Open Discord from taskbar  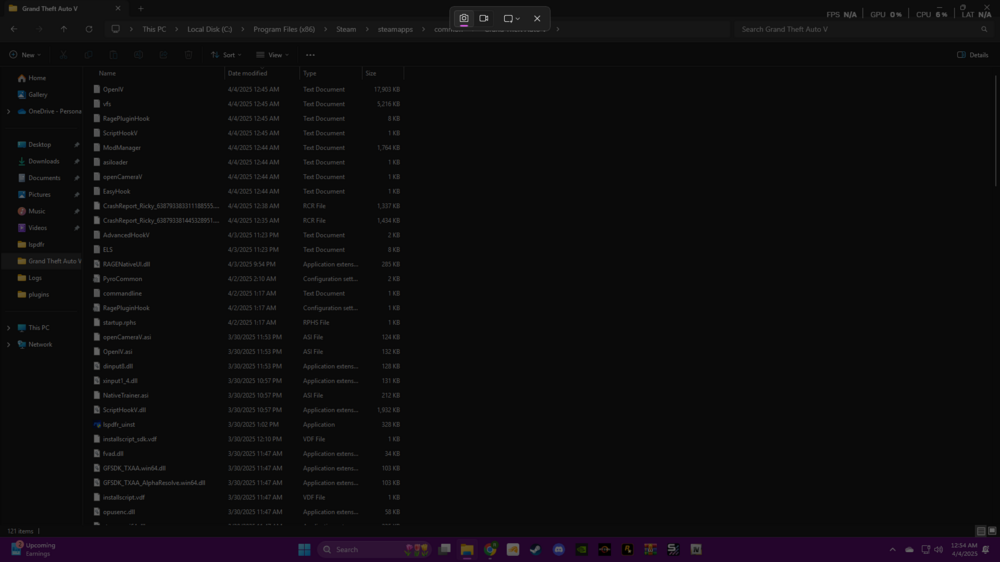tap(559, 549)
